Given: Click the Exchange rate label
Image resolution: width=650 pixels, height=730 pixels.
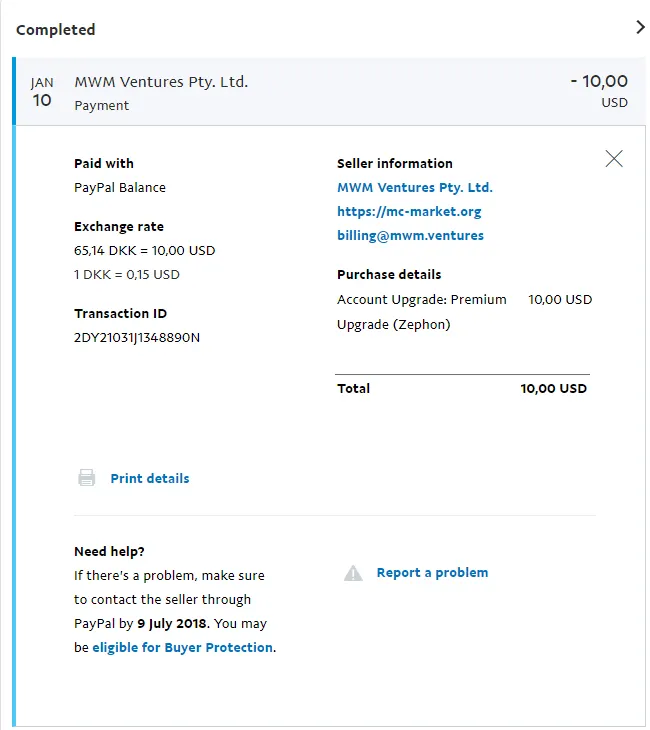Looking at the screenshot, I should coord(119,227).
